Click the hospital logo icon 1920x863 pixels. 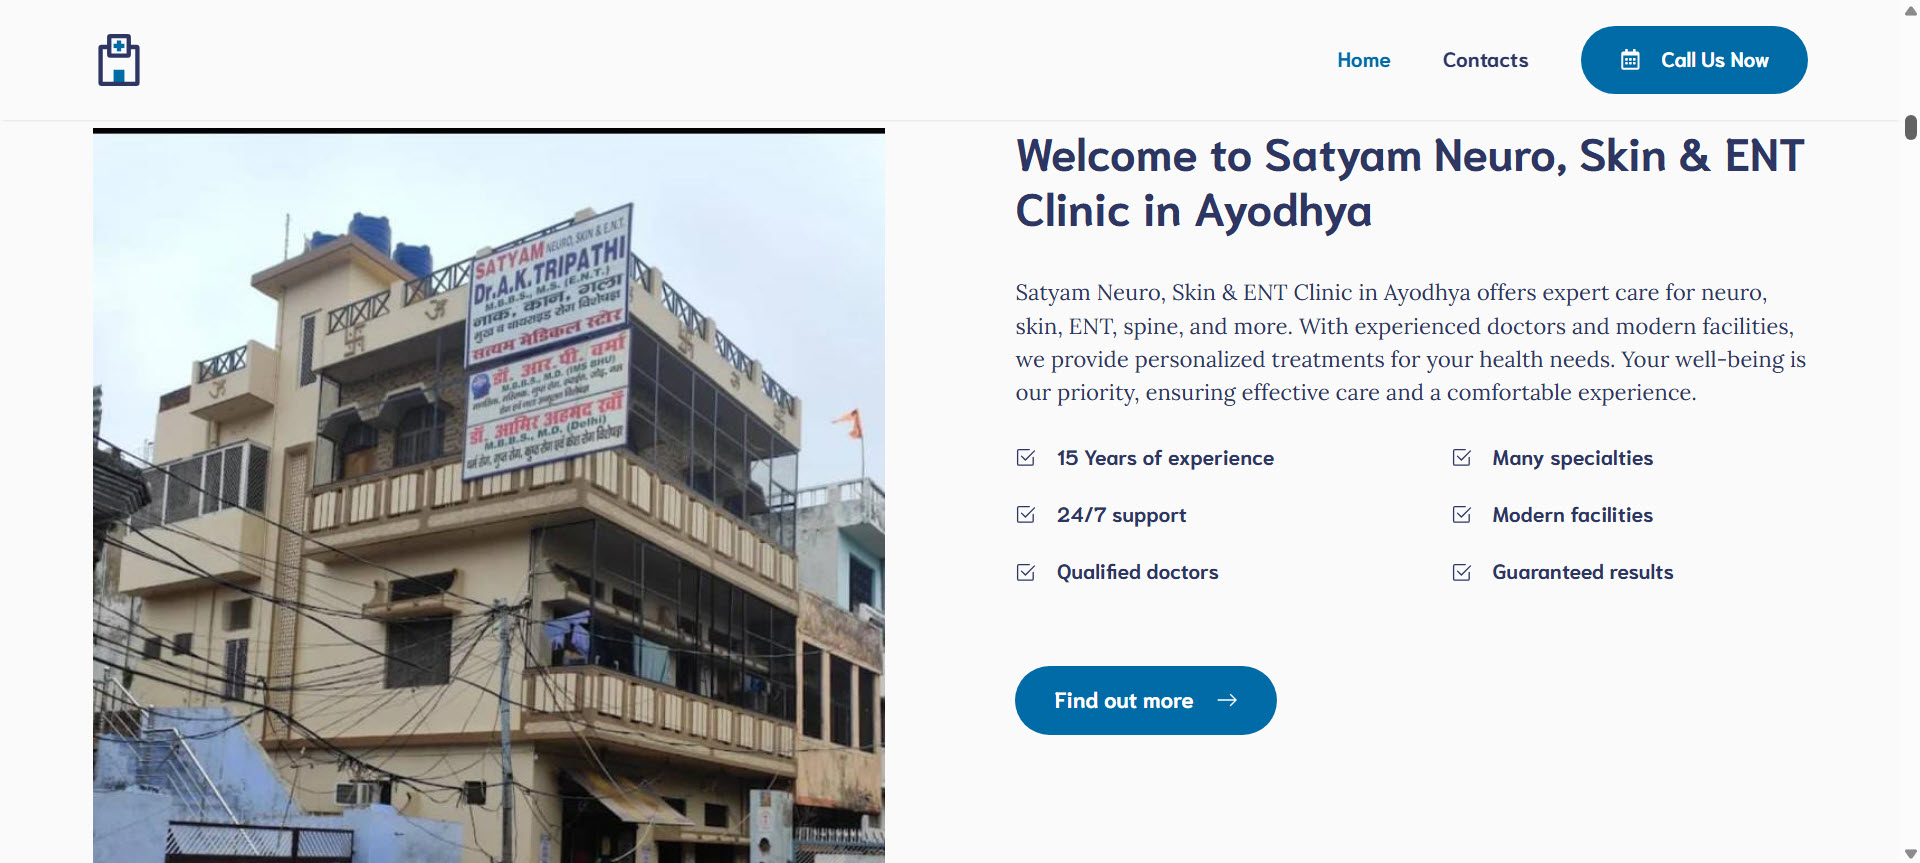click(118, 60)
